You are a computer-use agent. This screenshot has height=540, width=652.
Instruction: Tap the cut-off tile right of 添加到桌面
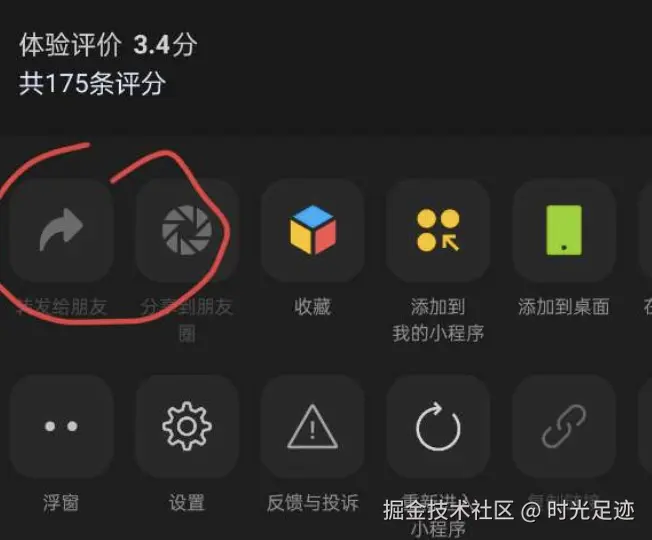645,231
